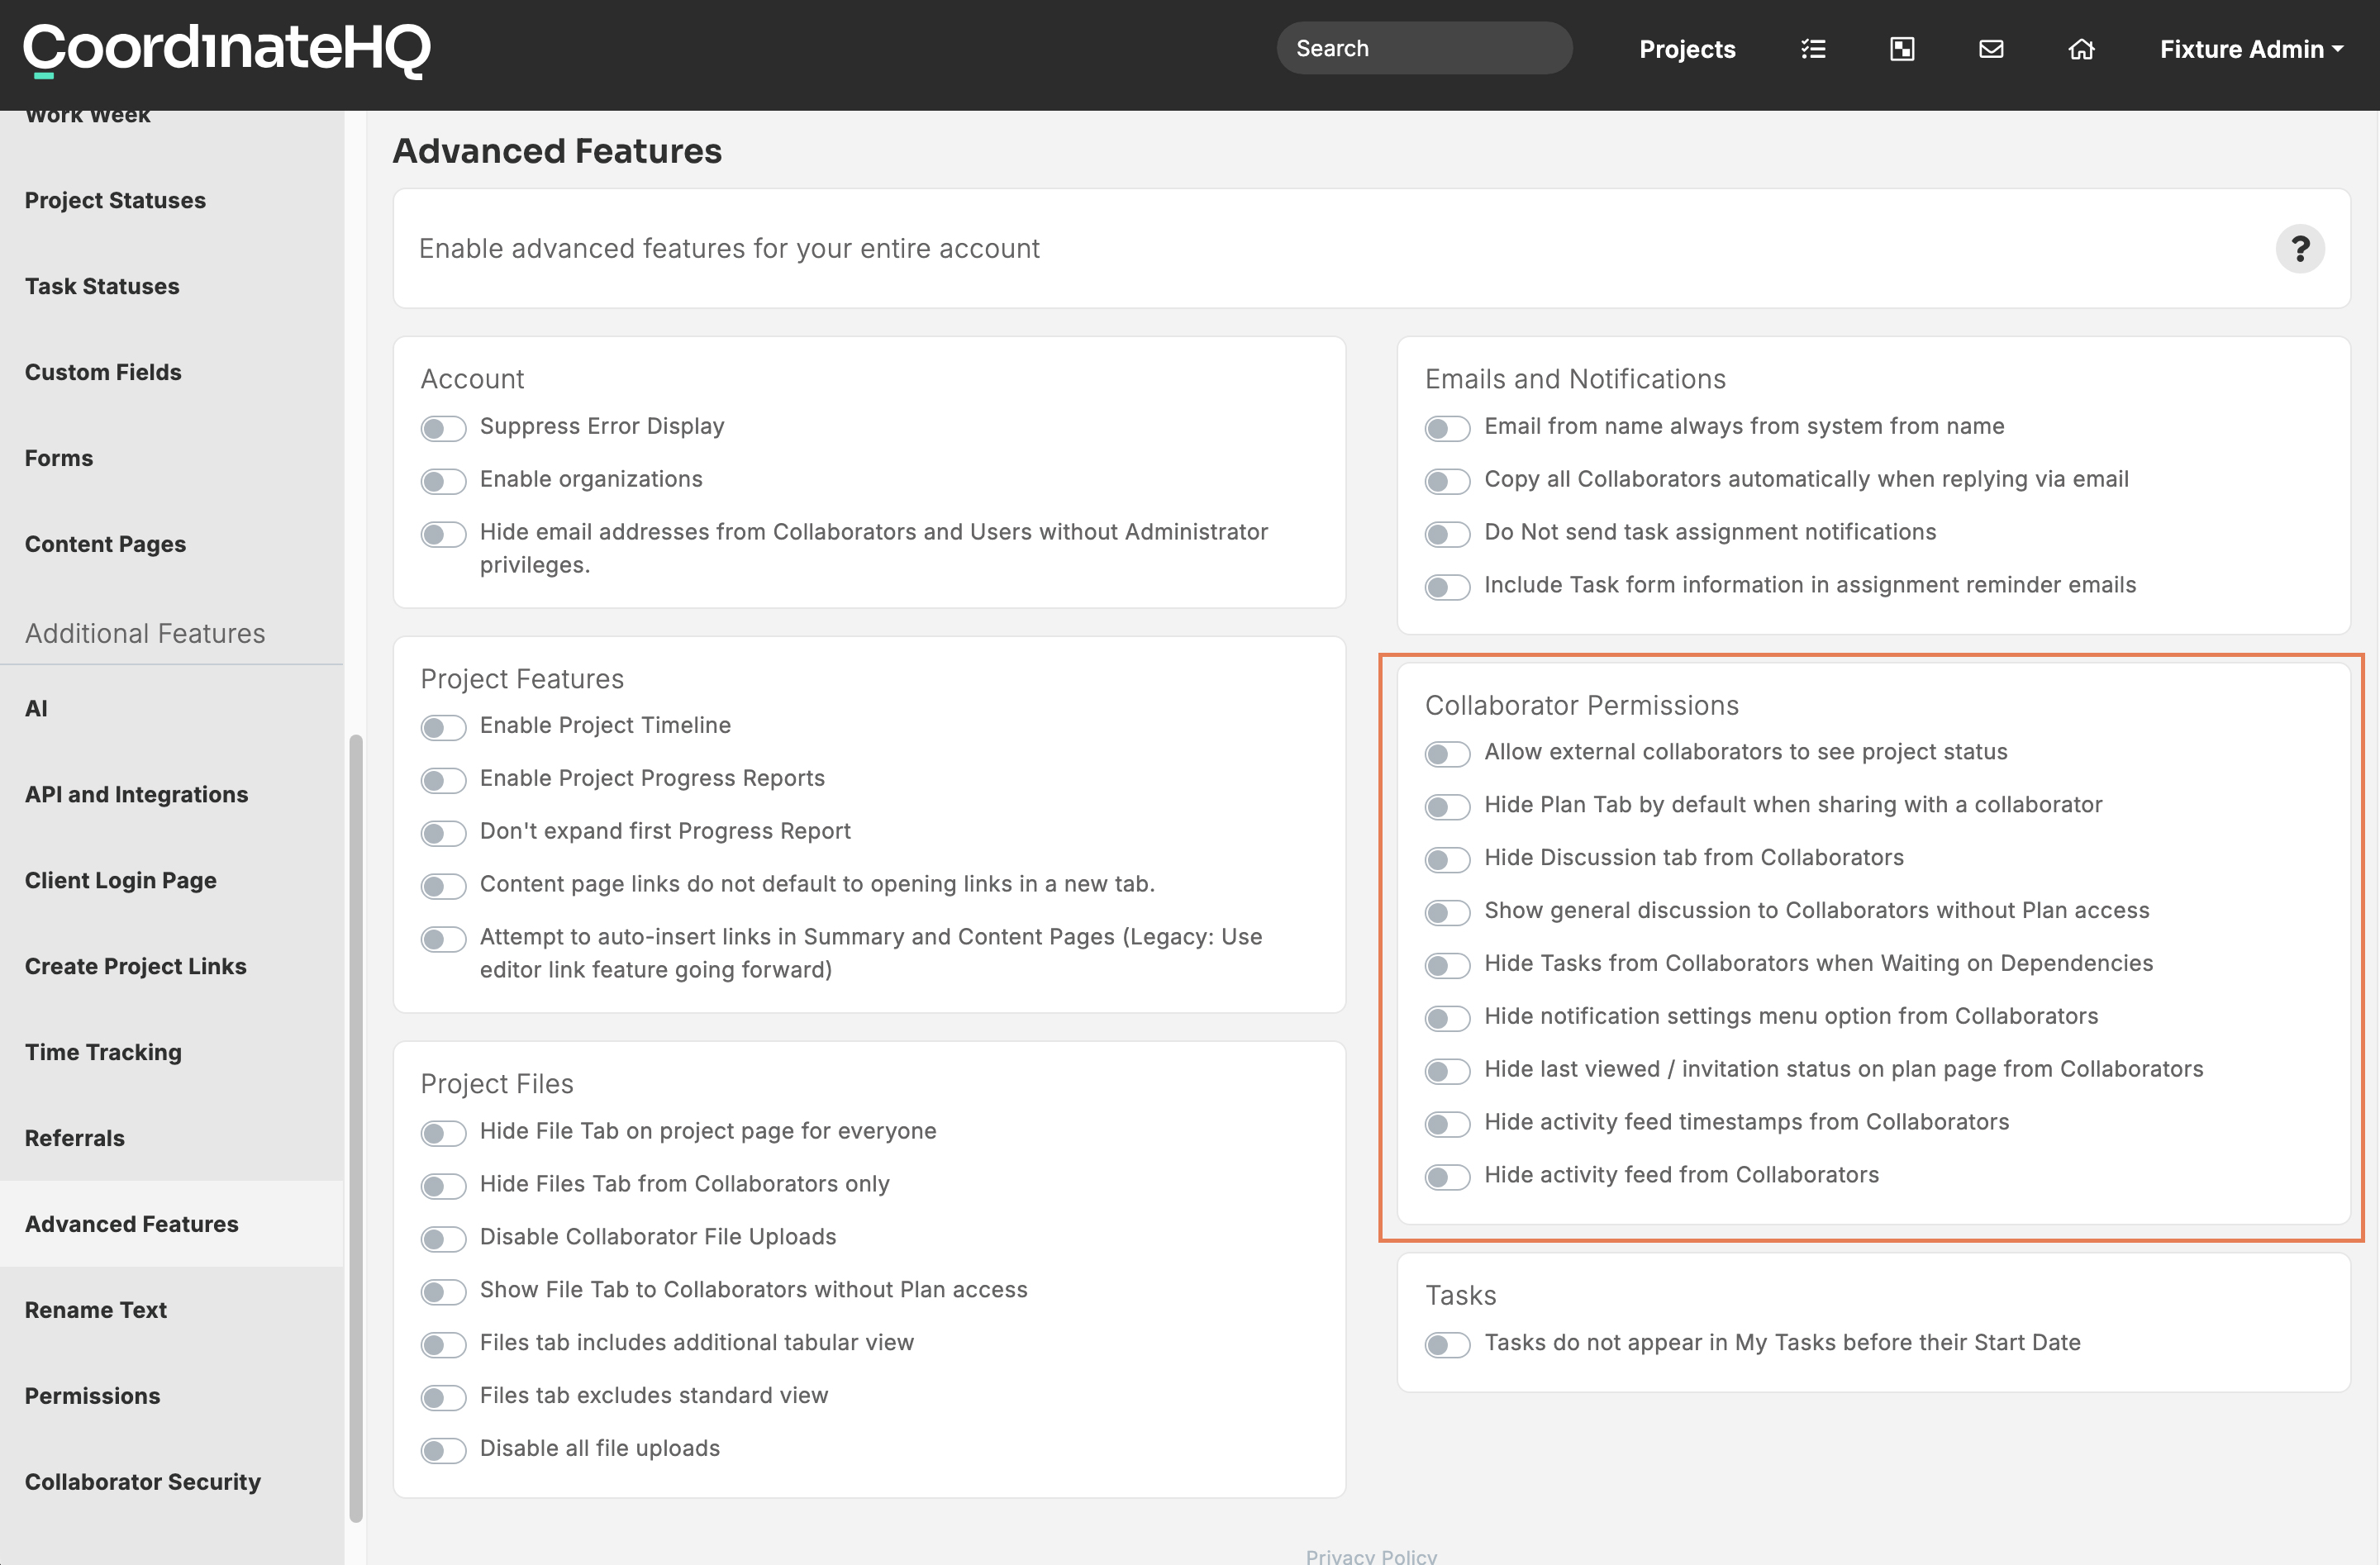Enable the Project Timeline toggle
The width and height of the screenshot is (2380, 1565).
click(443, 727)
